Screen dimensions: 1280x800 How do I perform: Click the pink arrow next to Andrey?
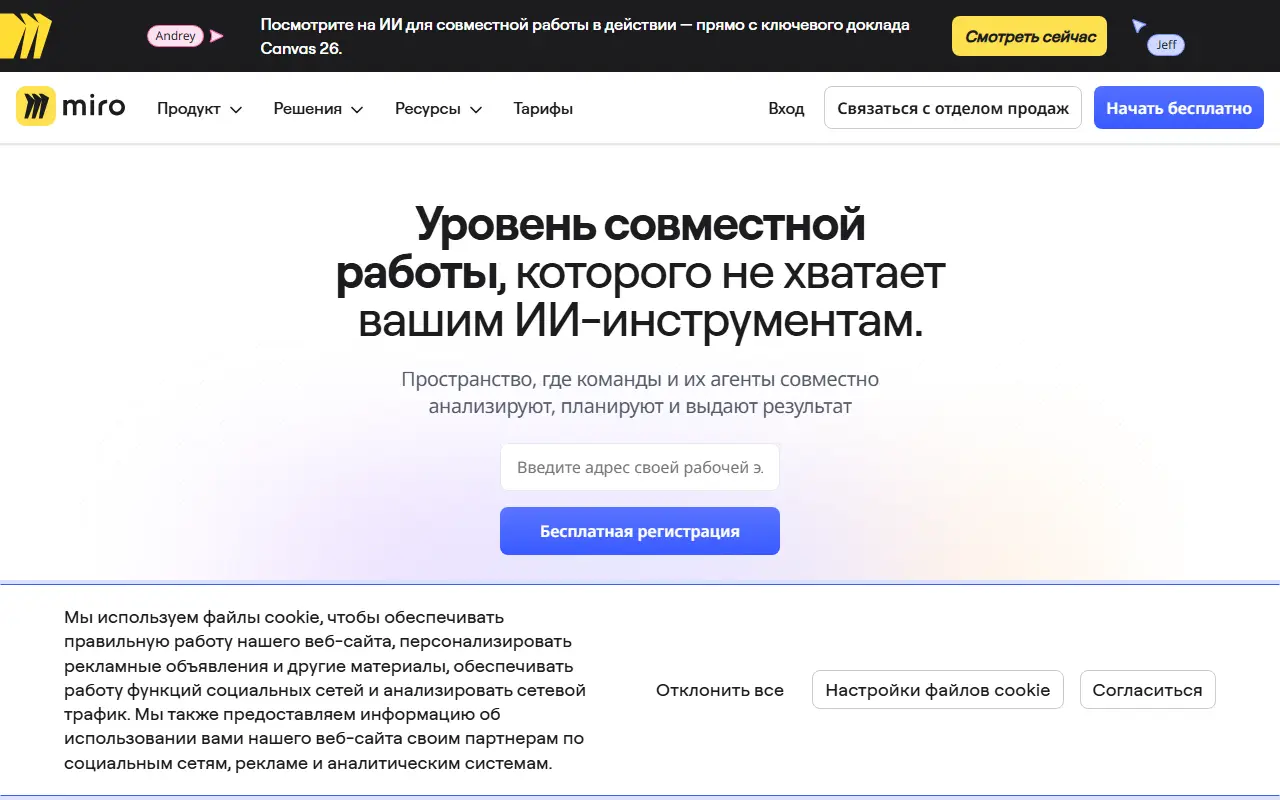[x=216, y=36]
